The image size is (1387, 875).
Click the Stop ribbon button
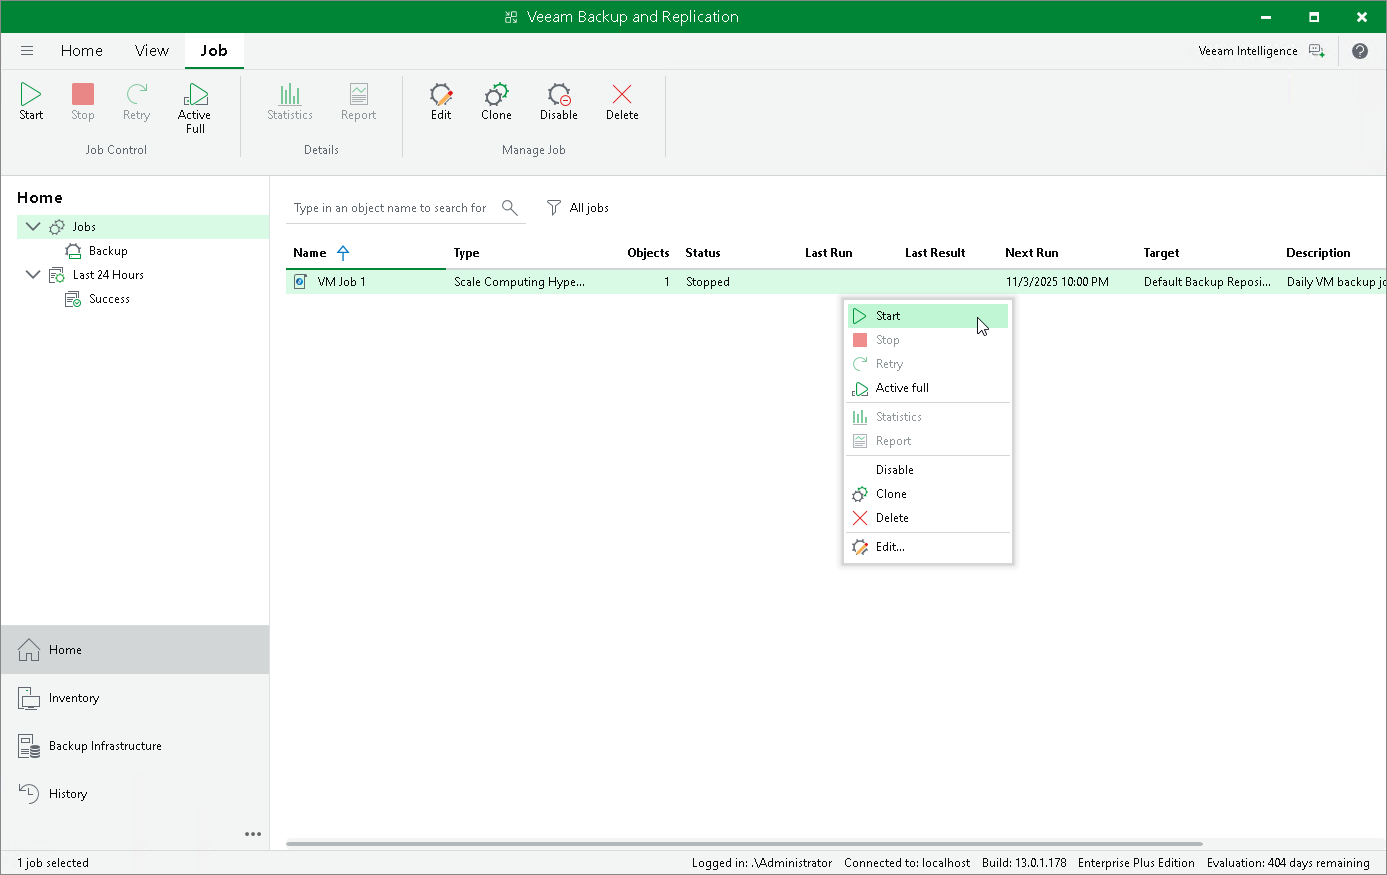[83, 102]
